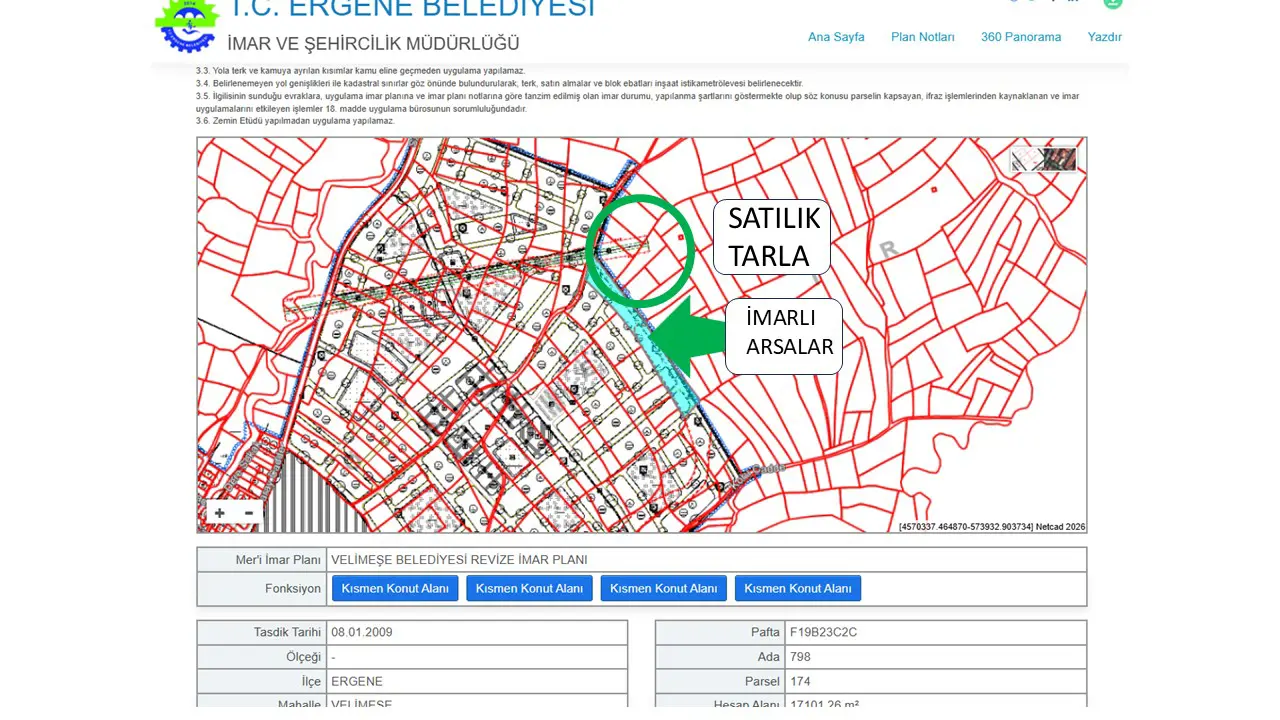Click inside the green circle marker on the map
Screen dimensions: 1280x720
640,251
